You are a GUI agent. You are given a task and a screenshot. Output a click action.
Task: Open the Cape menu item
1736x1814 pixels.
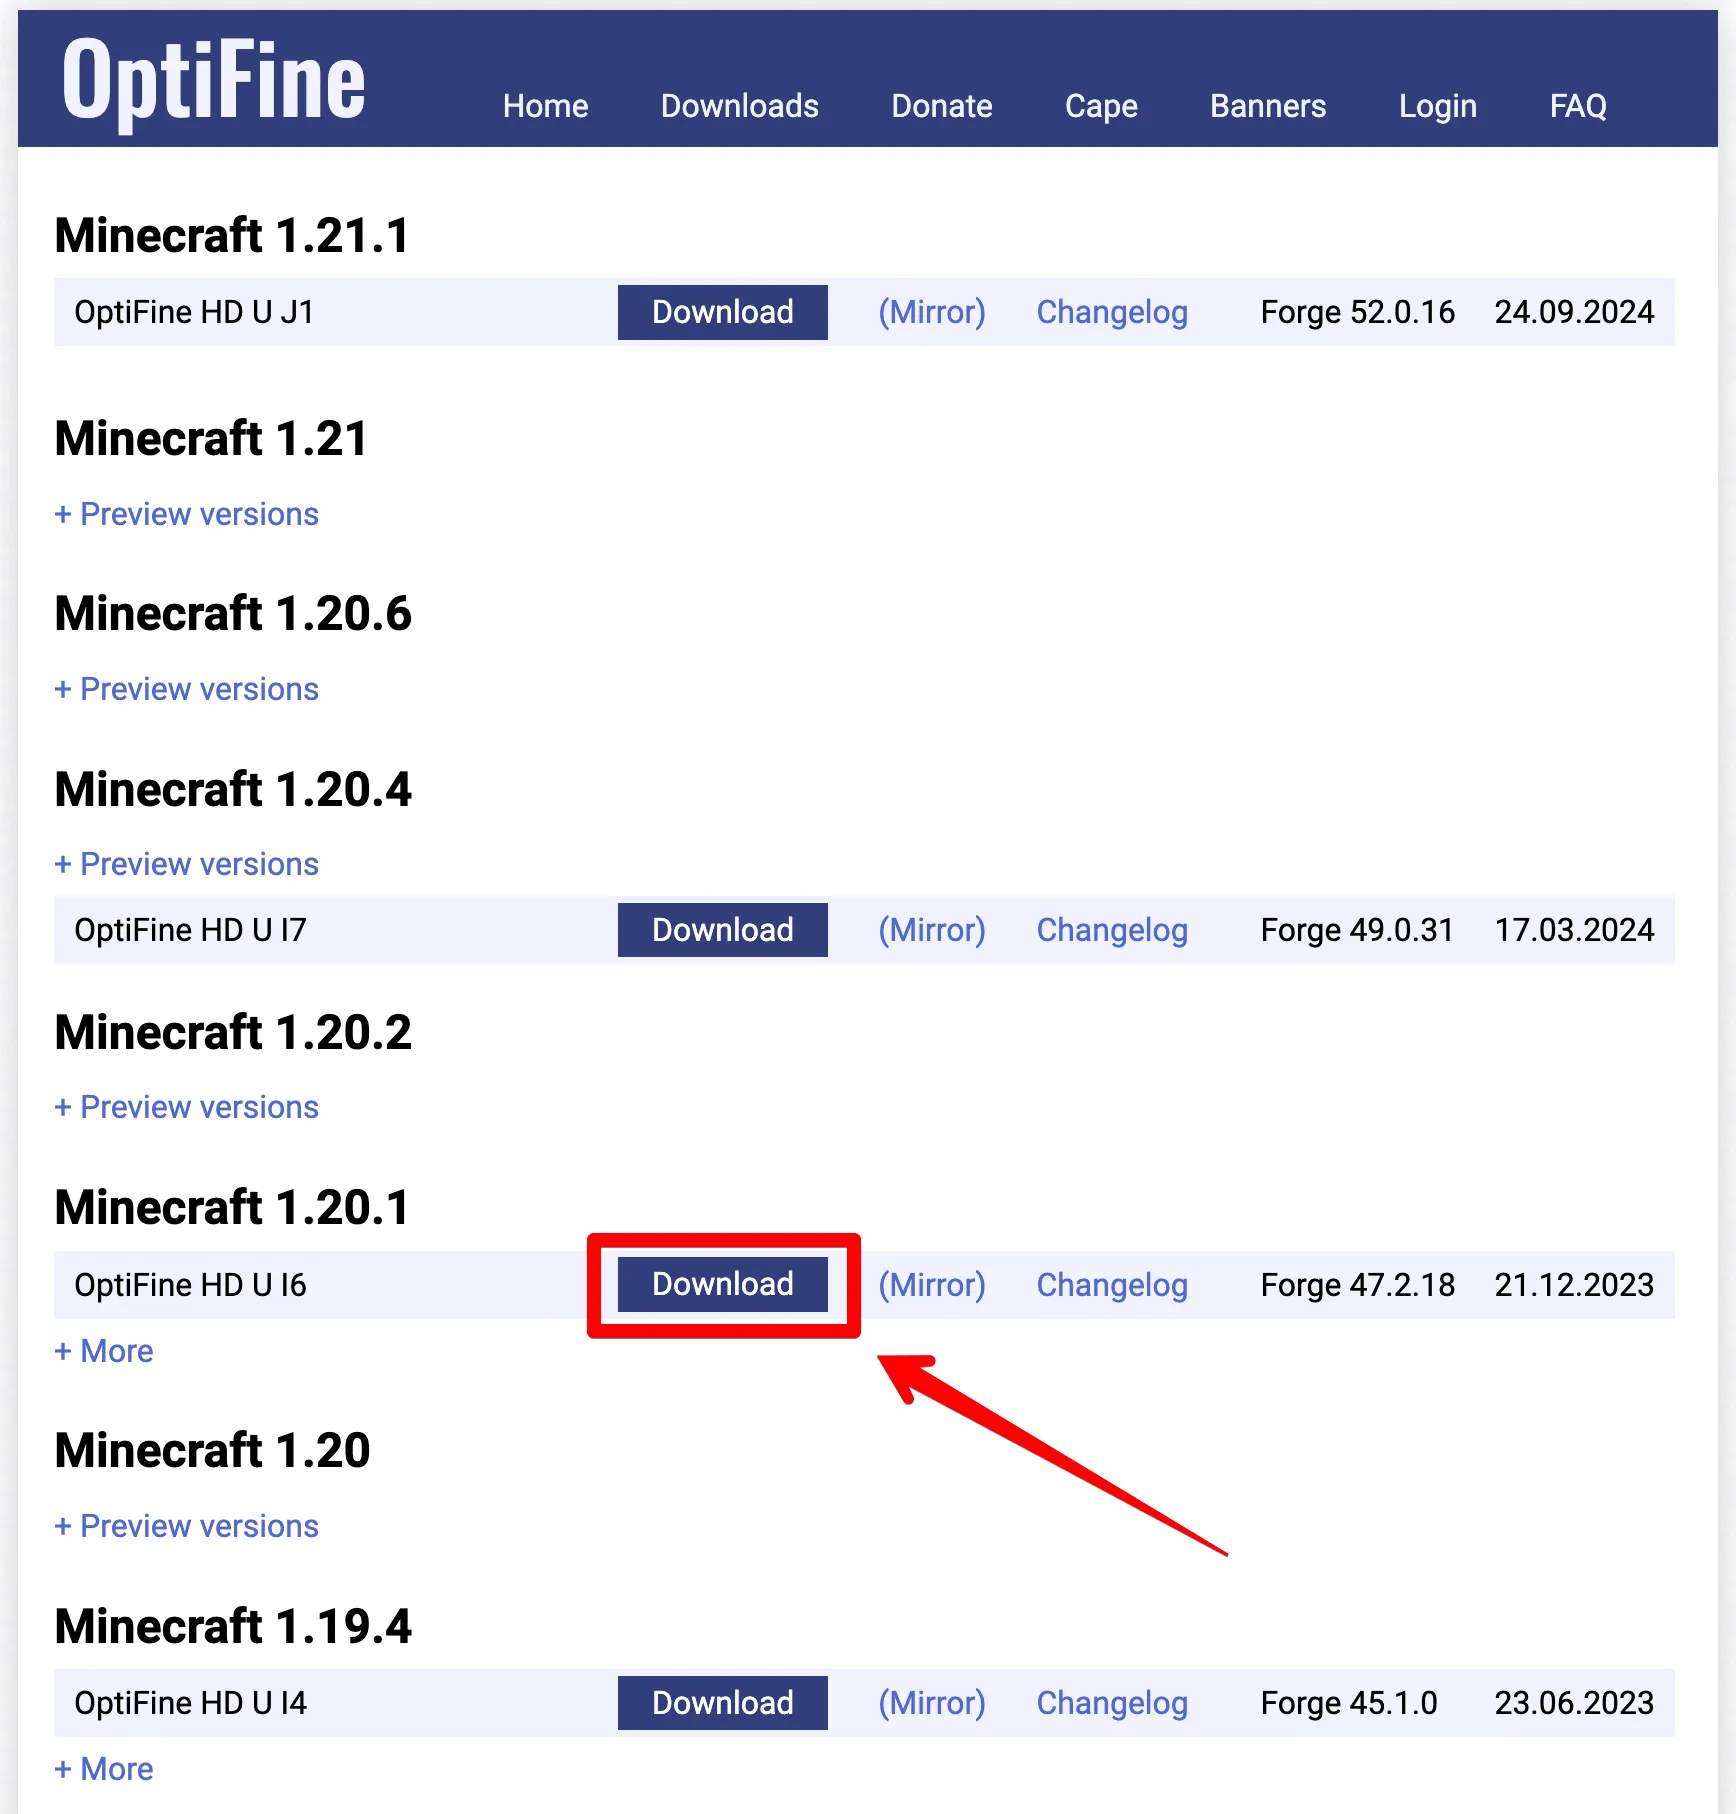[1101, 106]
